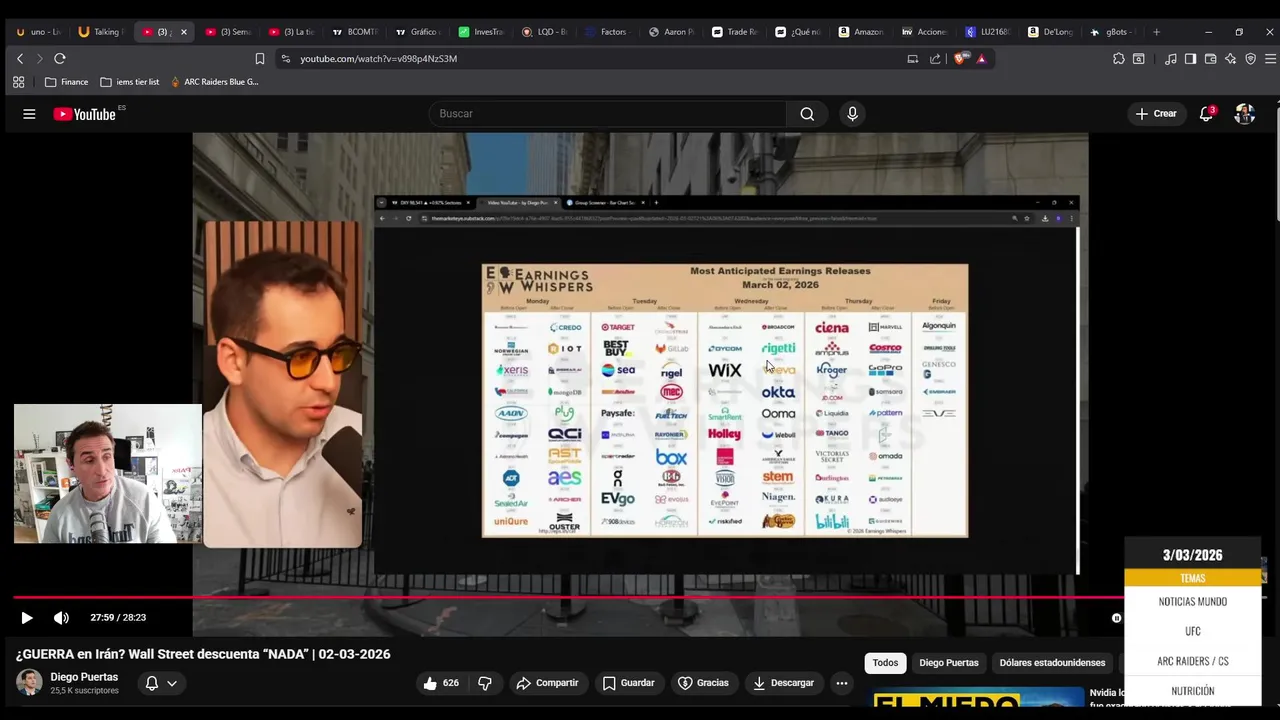Switch to the Talking tab
Screen dimensions: 1280x720
(99, 32)
